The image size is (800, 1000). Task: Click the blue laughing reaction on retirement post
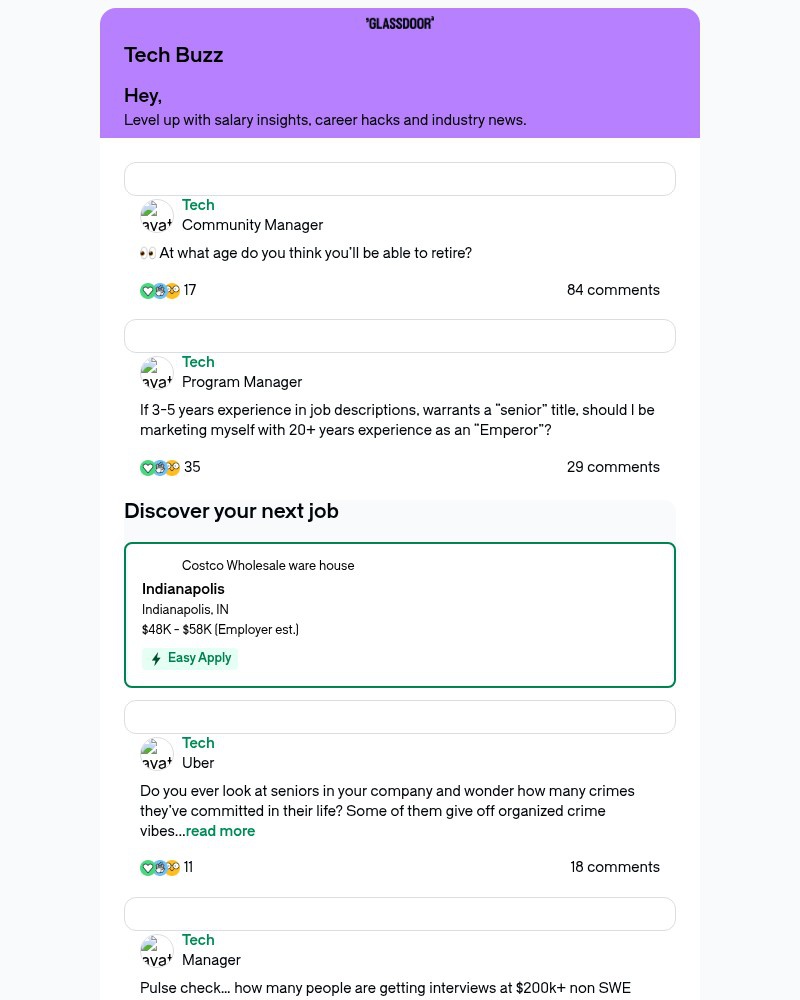[159, 290]
